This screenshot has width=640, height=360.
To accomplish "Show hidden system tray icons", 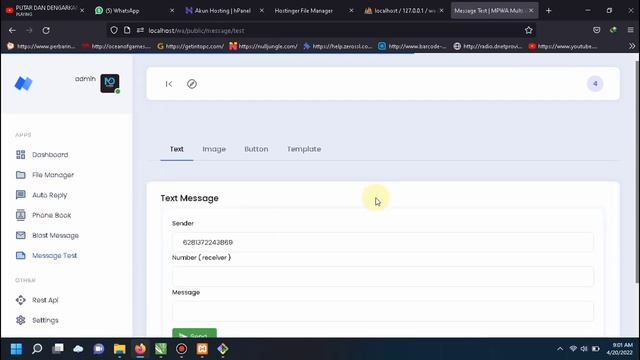I will click(560, 349).
